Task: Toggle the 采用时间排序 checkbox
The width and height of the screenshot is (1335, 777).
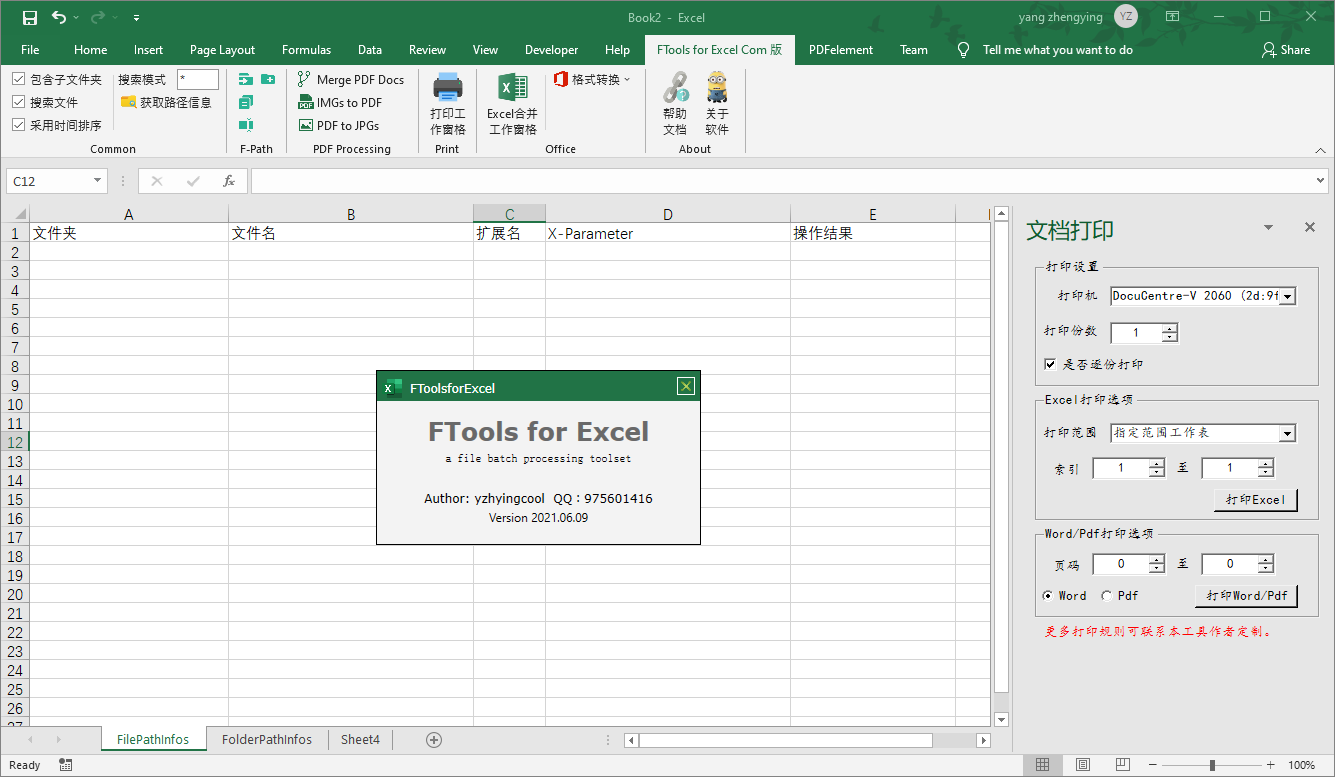Action: click(18, 125)
